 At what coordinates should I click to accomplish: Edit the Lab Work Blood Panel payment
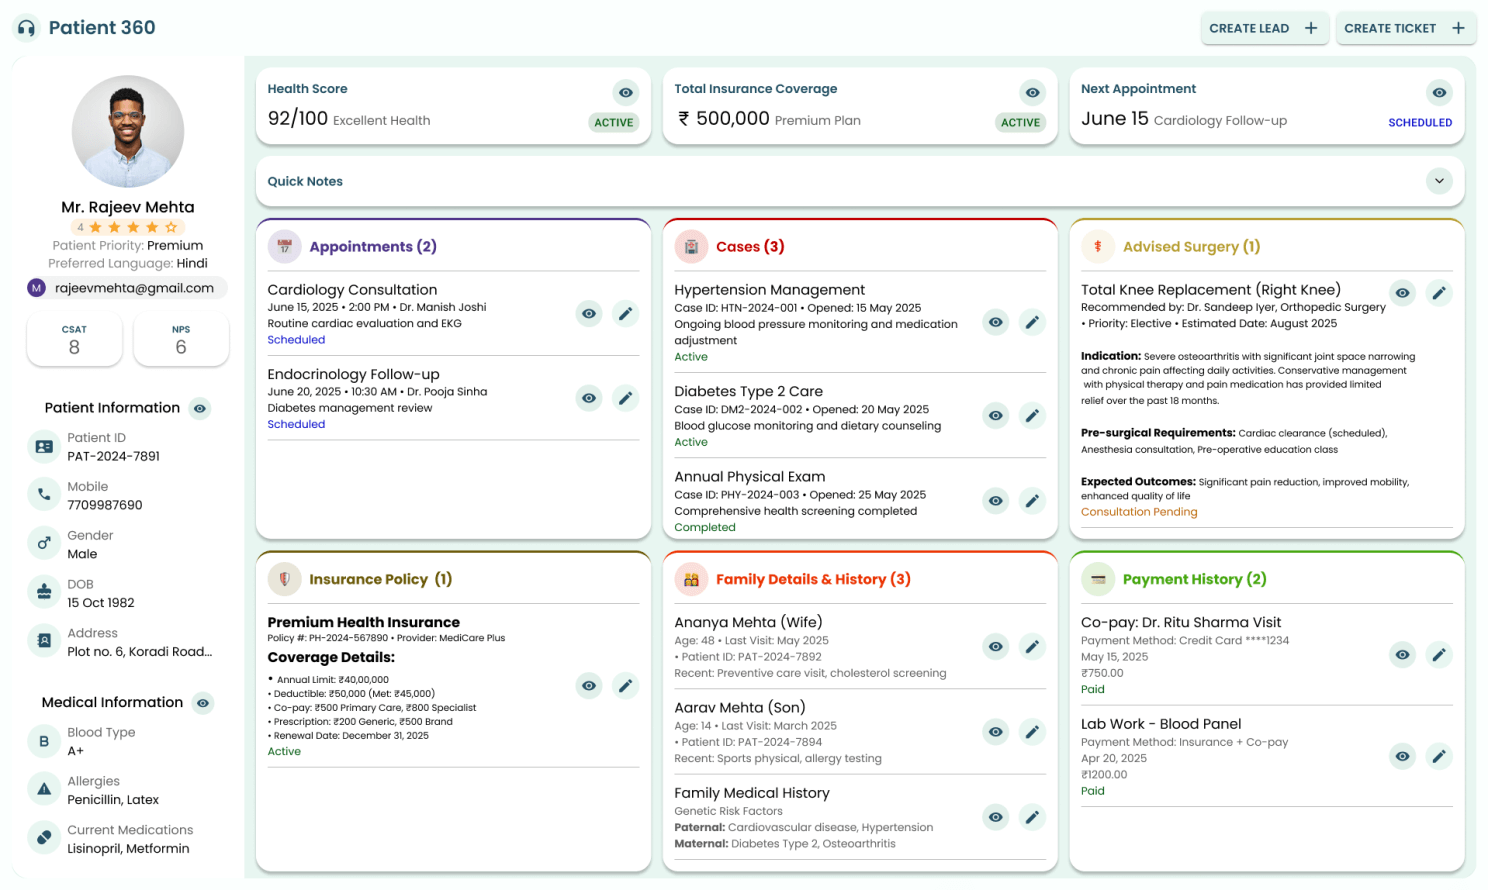1438,756
